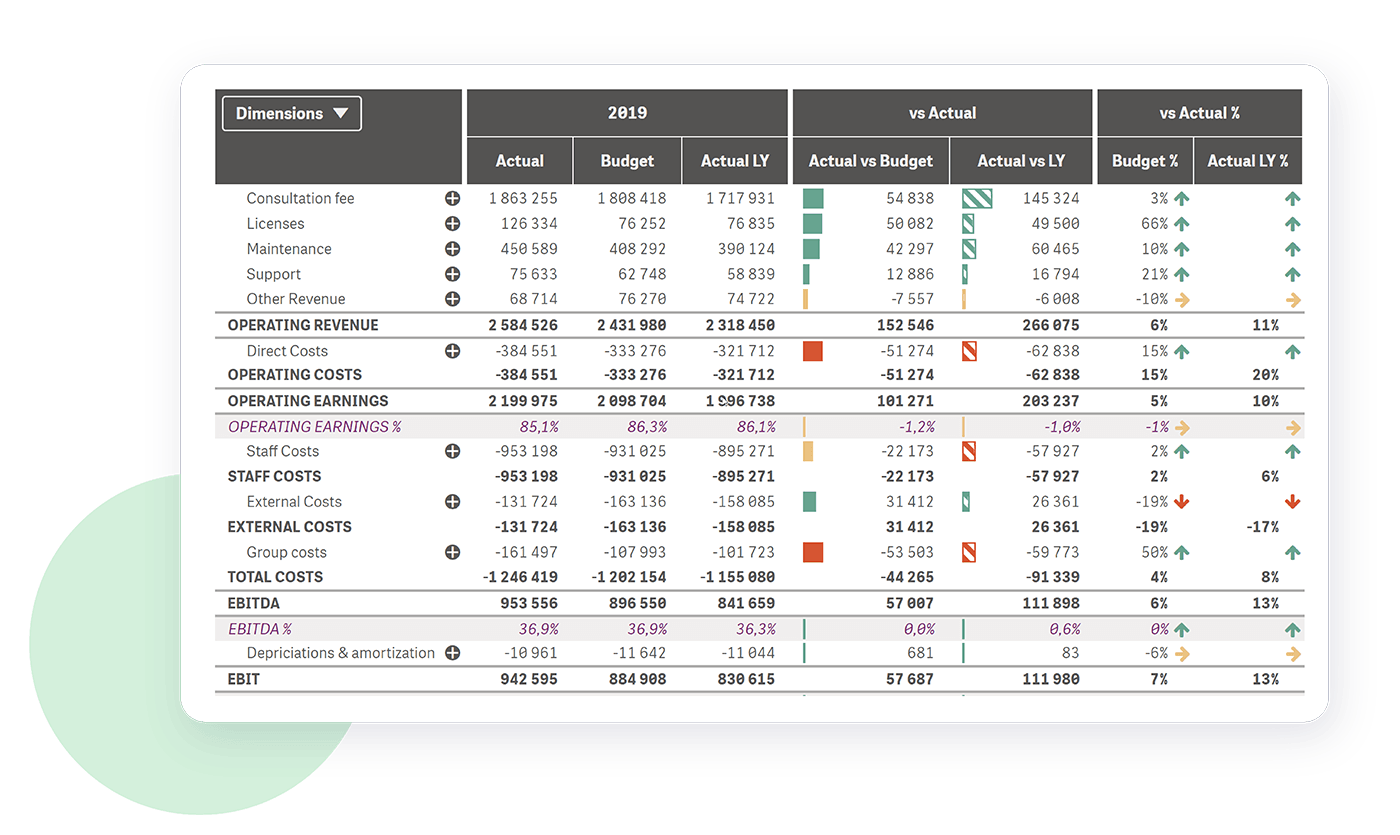Click striped green bar for Consultation fee vs LY
The height and width of the screenshot is (835, 1400).
(977, 199)
